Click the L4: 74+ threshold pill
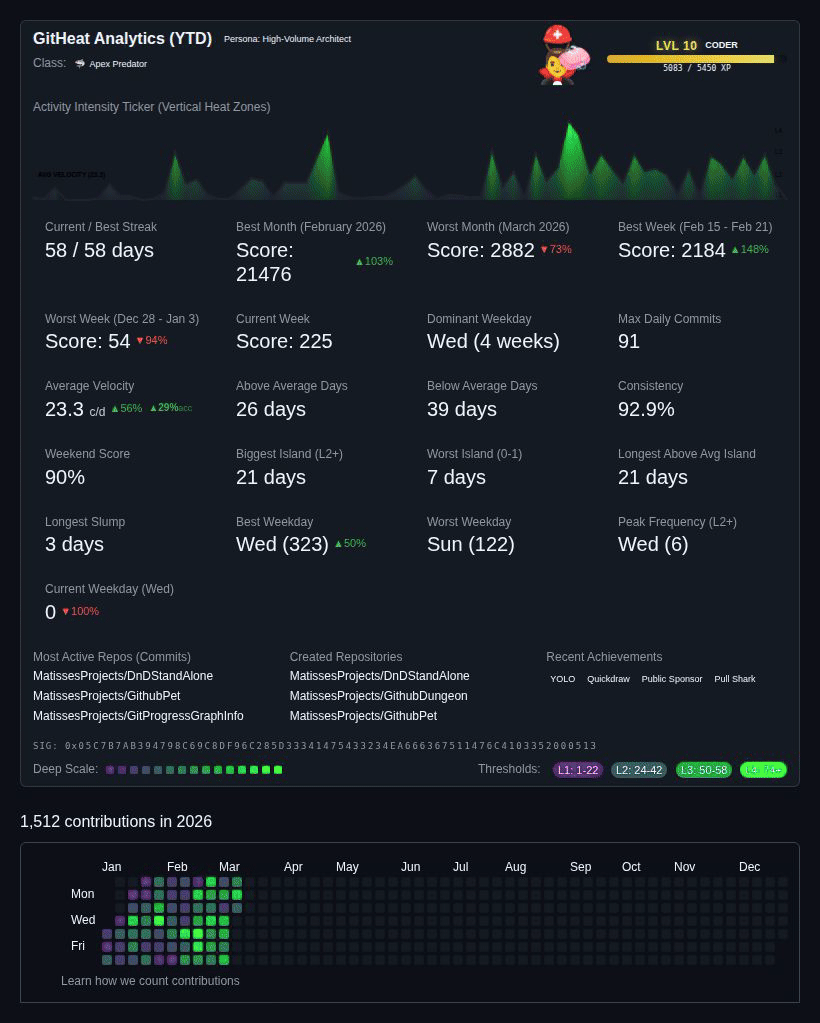 coord(763,770)
